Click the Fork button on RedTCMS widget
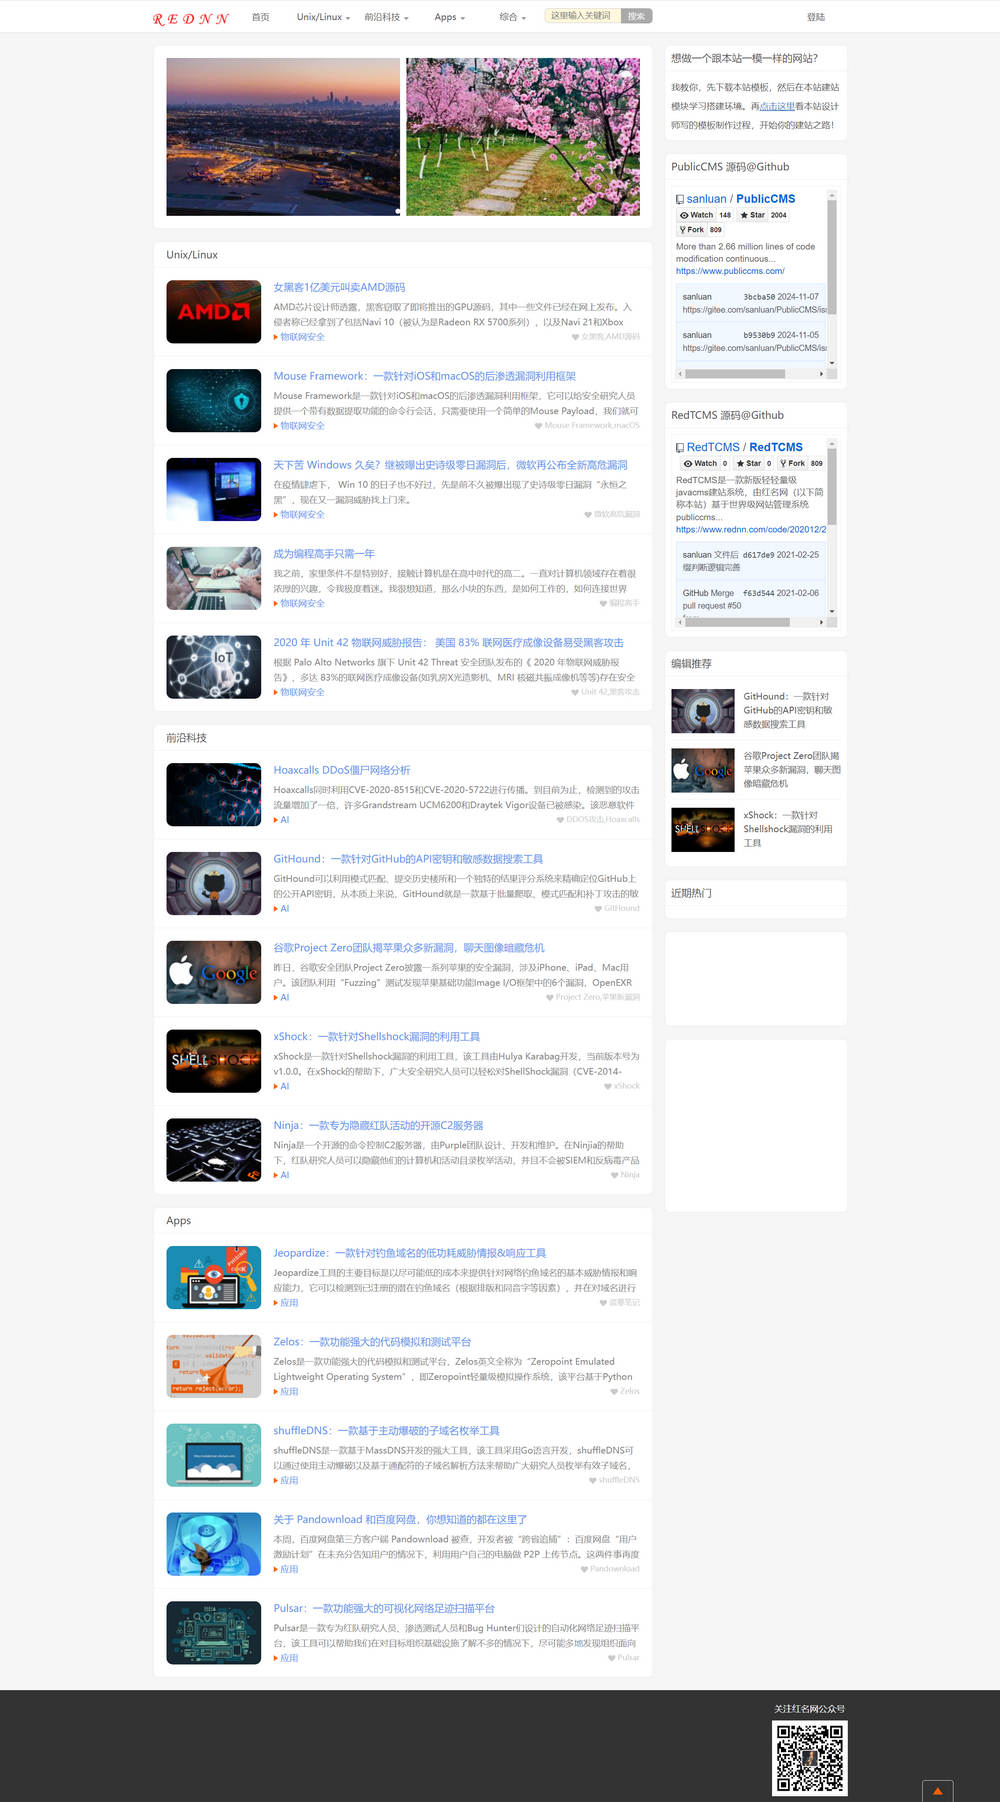Viewport: 1000px width, 1802px height. pos(792,463)
